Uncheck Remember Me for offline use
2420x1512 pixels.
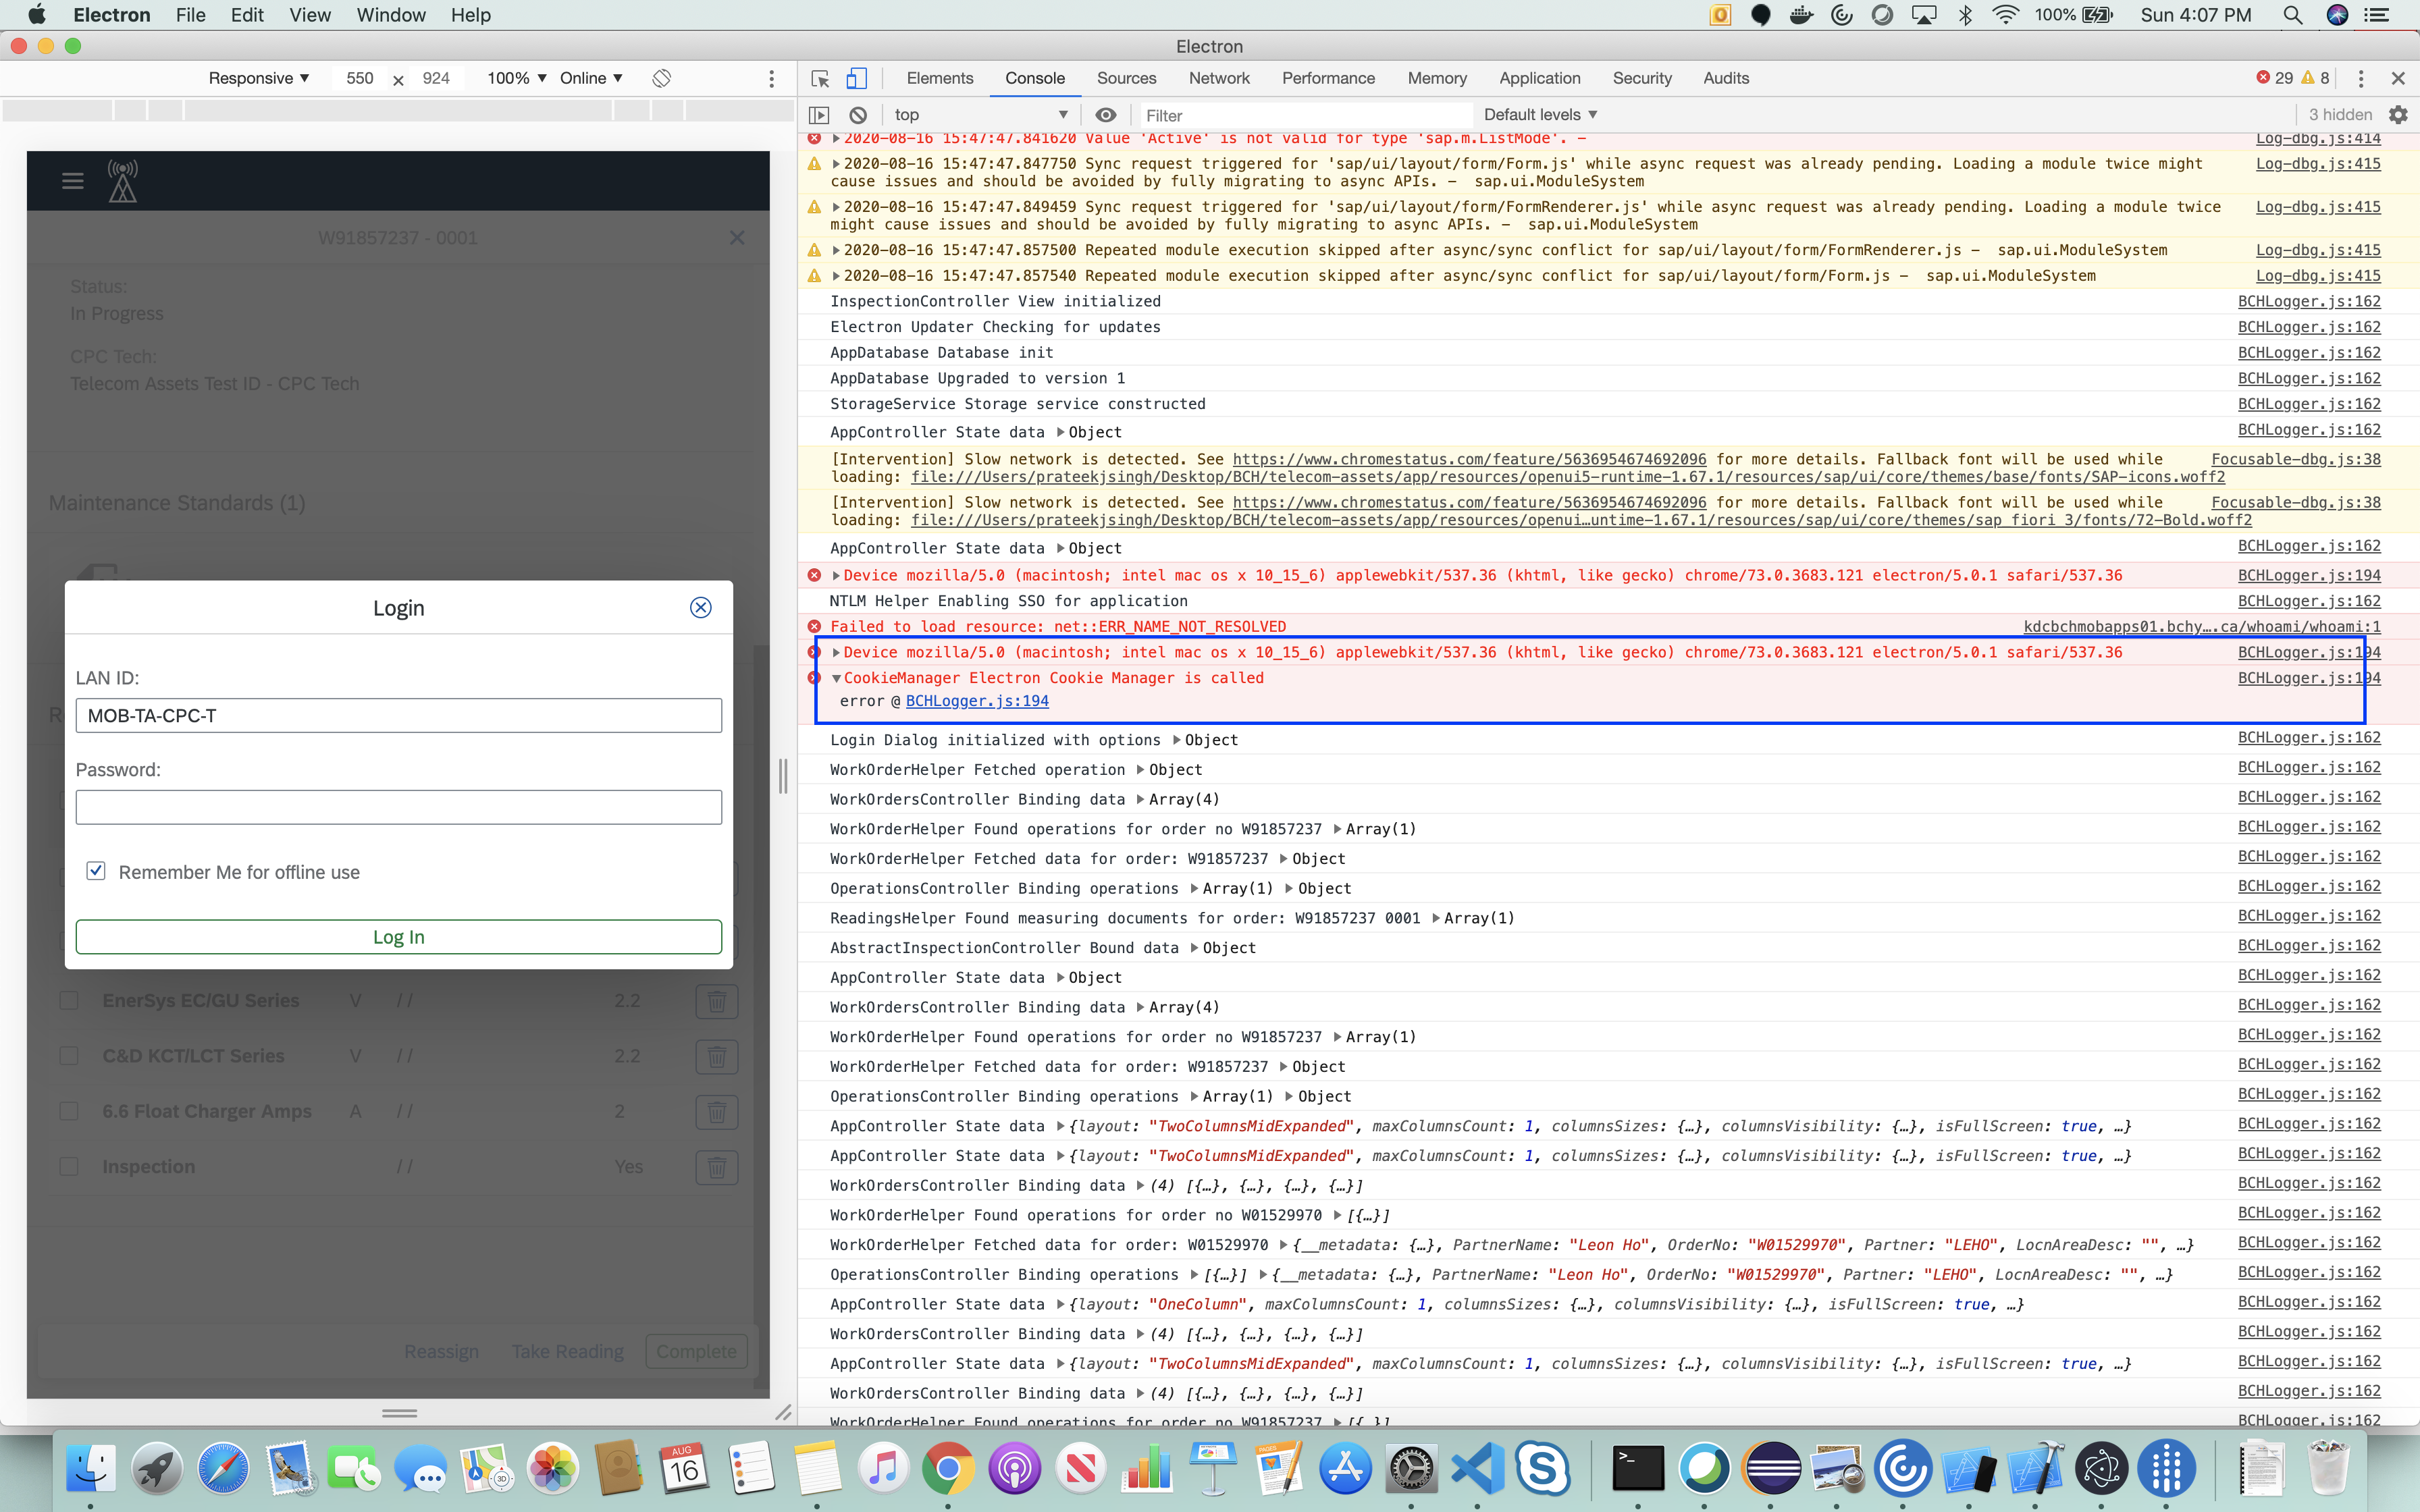coord(95,870)
